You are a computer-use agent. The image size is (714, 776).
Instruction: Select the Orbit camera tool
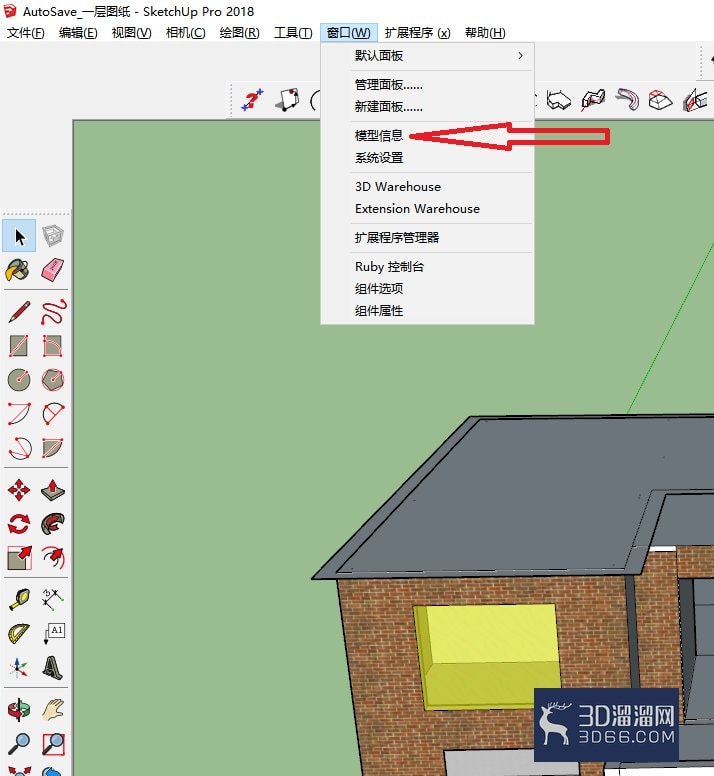tap(19, 710)
